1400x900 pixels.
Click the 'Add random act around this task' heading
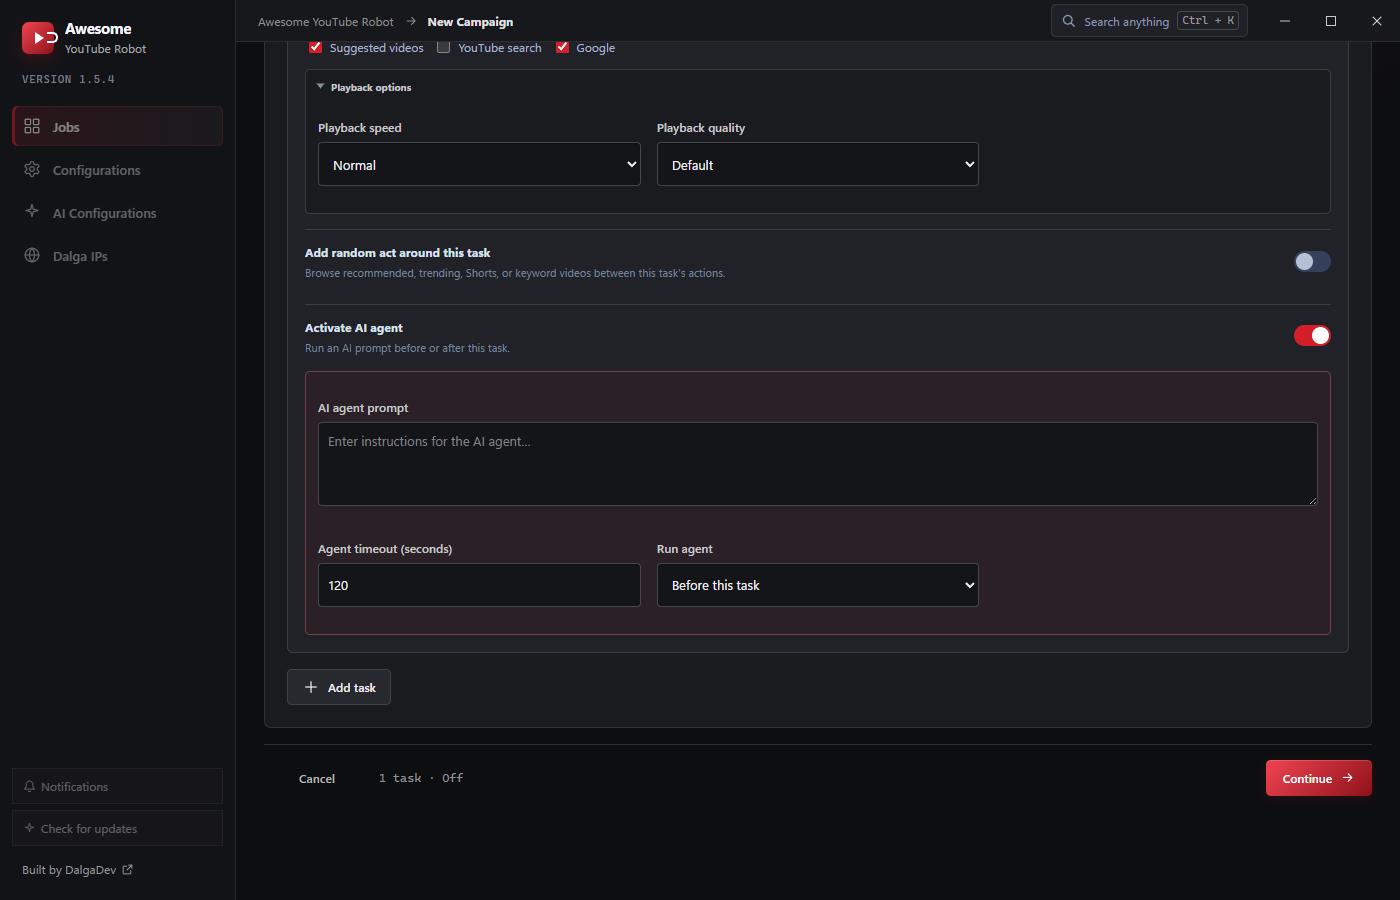398,253
